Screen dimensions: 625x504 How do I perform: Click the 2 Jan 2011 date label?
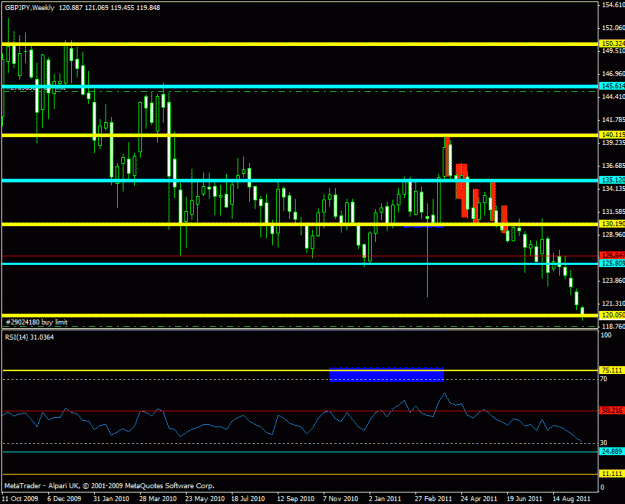coord(385,498)
